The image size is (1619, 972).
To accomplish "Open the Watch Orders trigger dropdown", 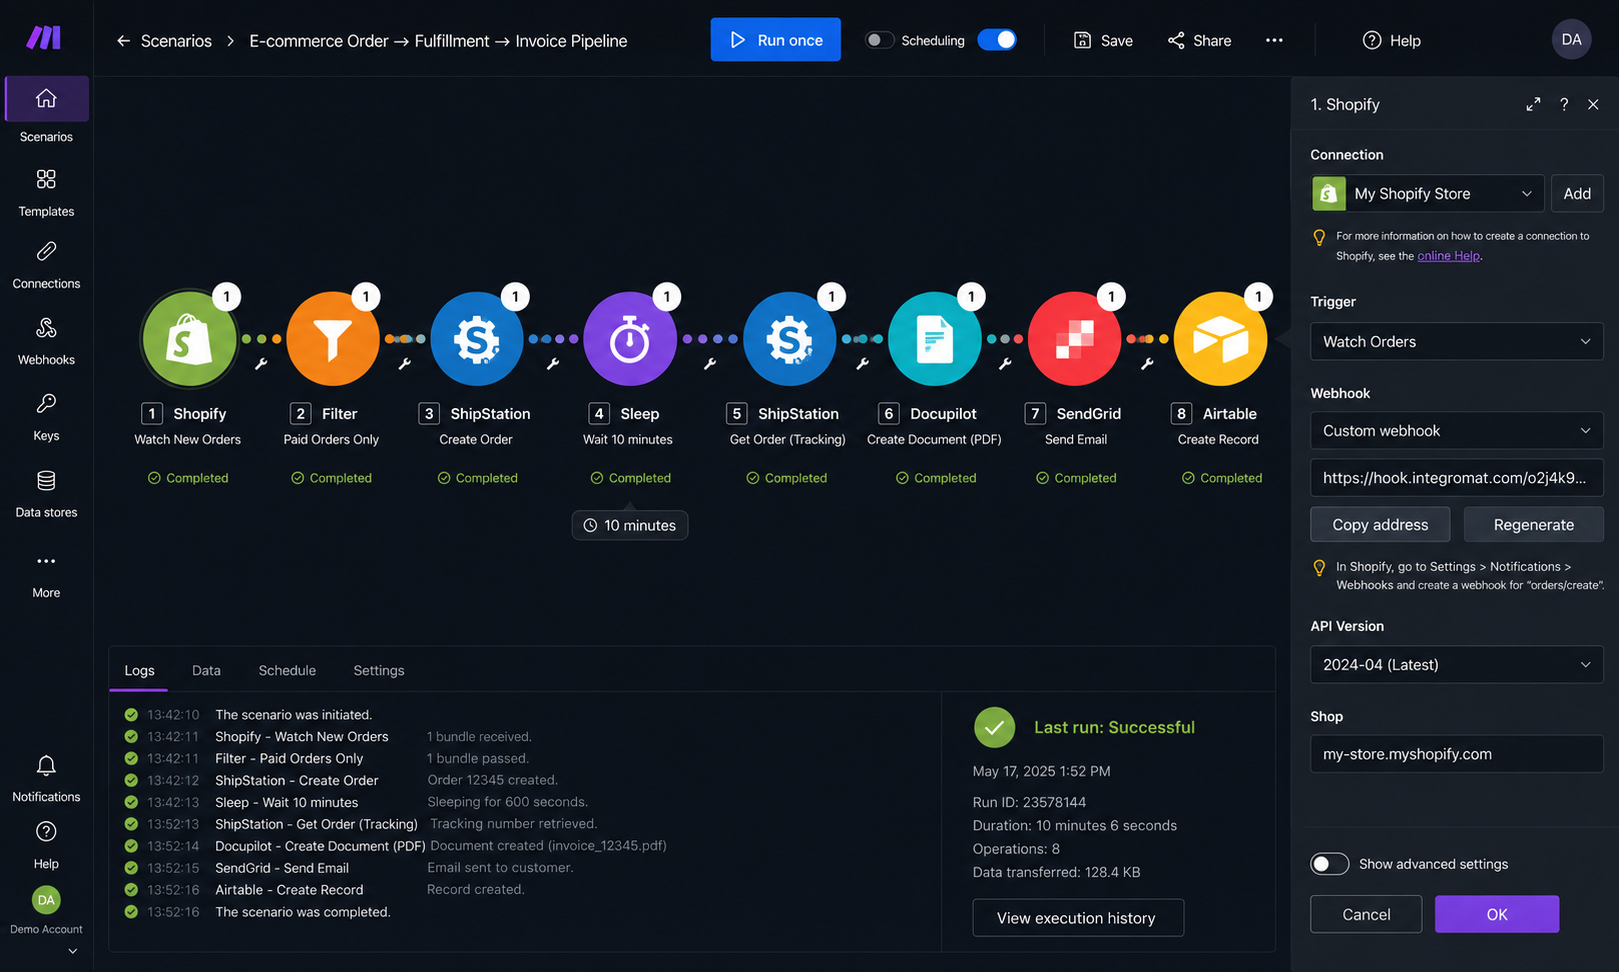I will [1456, 342].
